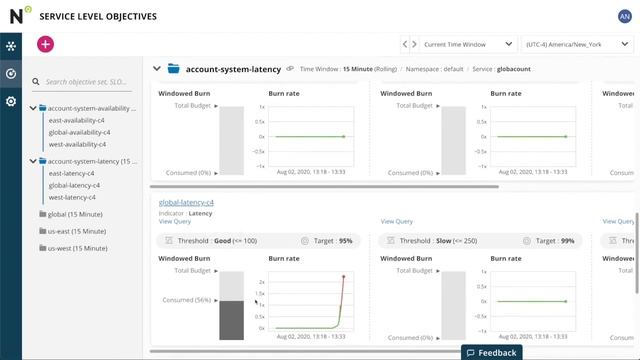Select global-latency-c4 in the tree

point(74,185)
